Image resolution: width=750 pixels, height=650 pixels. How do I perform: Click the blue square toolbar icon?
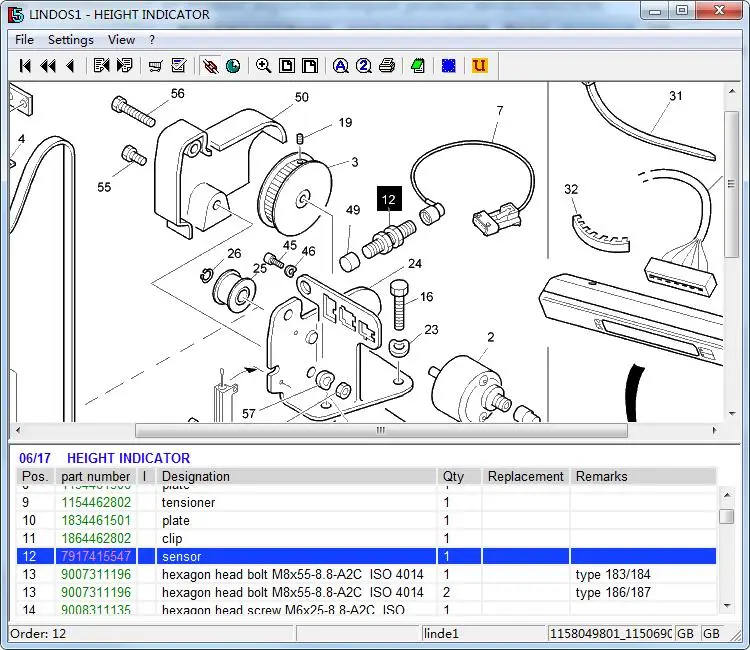(x=449, y=66)
